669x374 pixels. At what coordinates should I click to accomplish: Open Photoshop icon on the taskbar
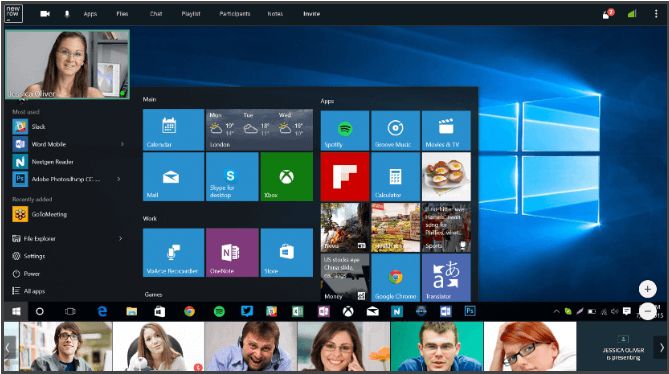pyautogui.click(x=470, y=311)
